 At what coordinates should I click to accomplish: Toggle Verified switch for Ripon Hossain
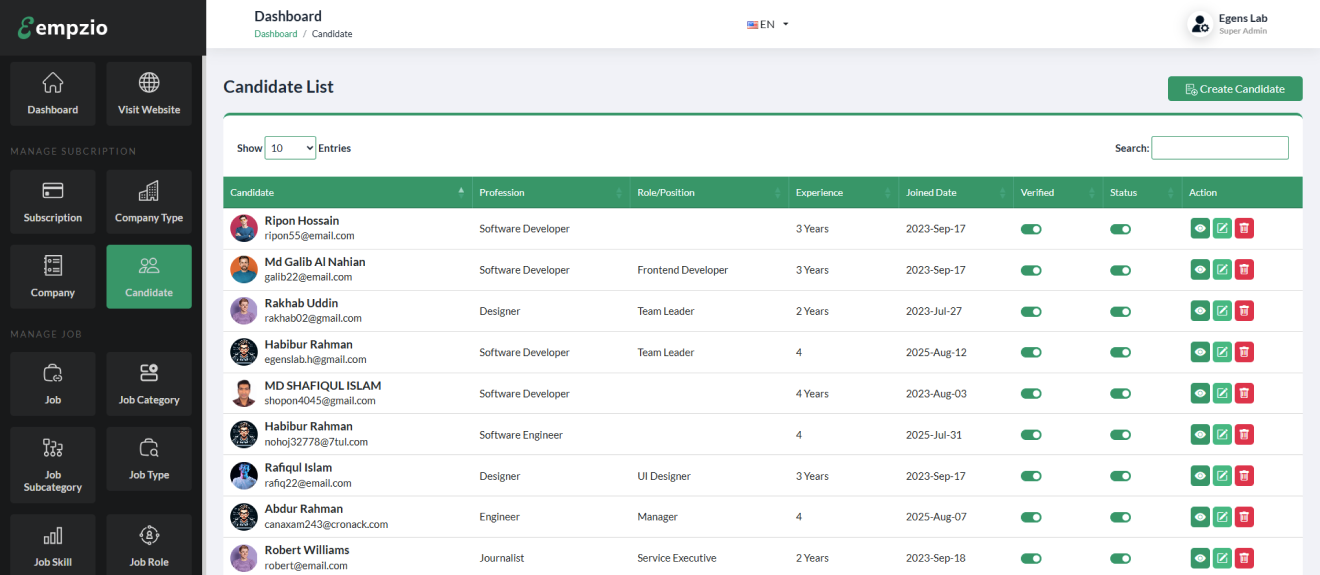pyautogui.click(x=1031, y=229)
